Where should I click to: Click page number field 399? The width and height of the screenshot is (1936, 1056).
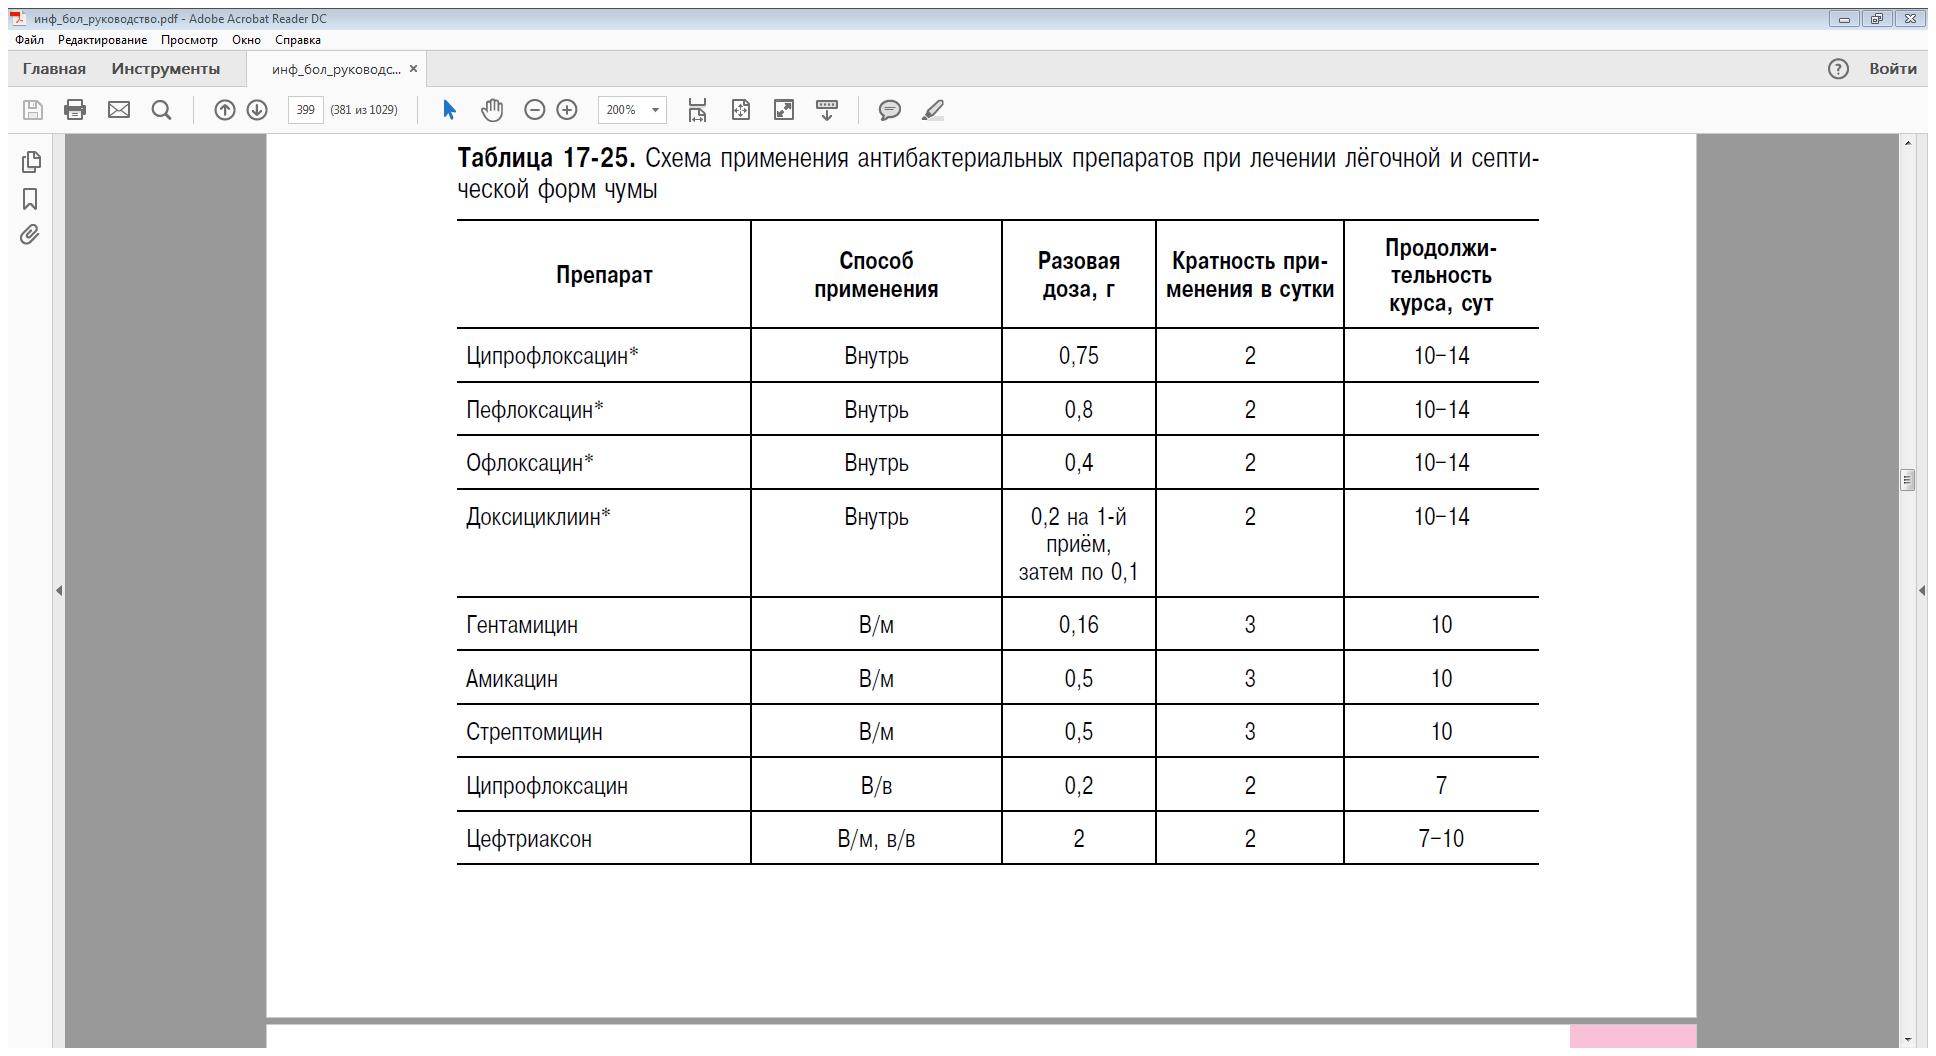[x=305, y=110]
